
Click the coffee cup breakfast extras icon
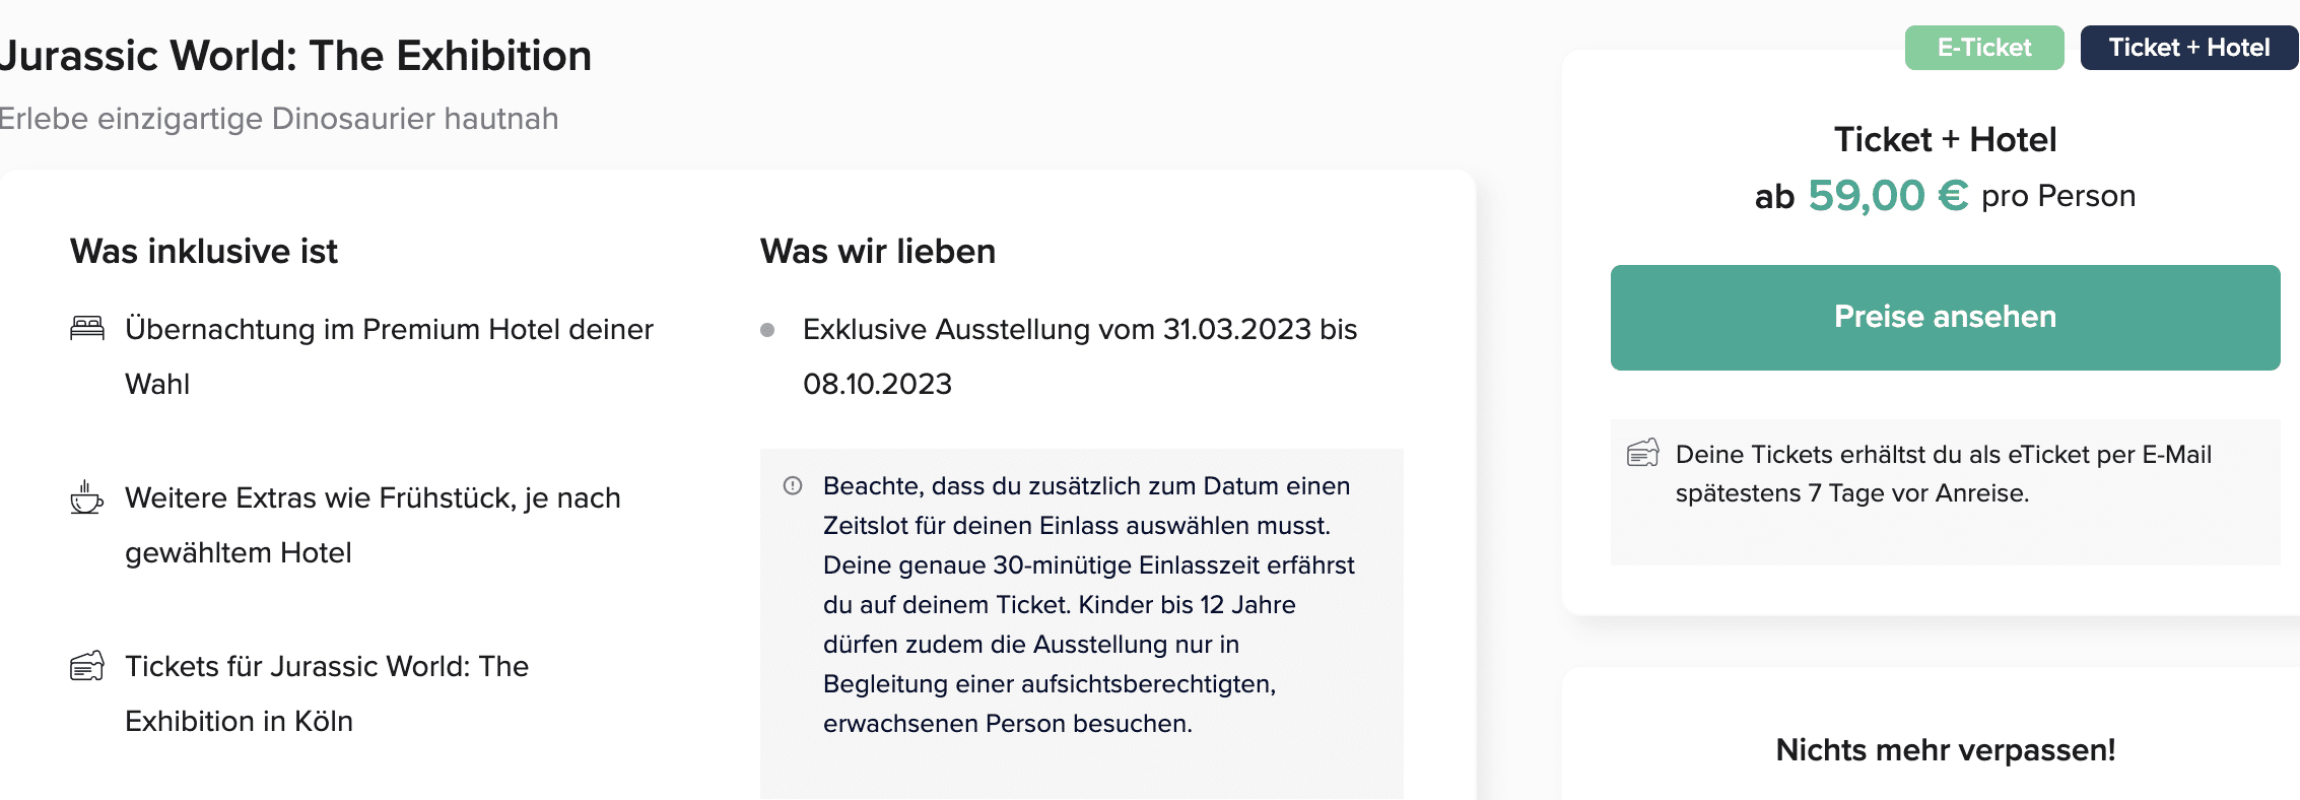coord(86,497)
